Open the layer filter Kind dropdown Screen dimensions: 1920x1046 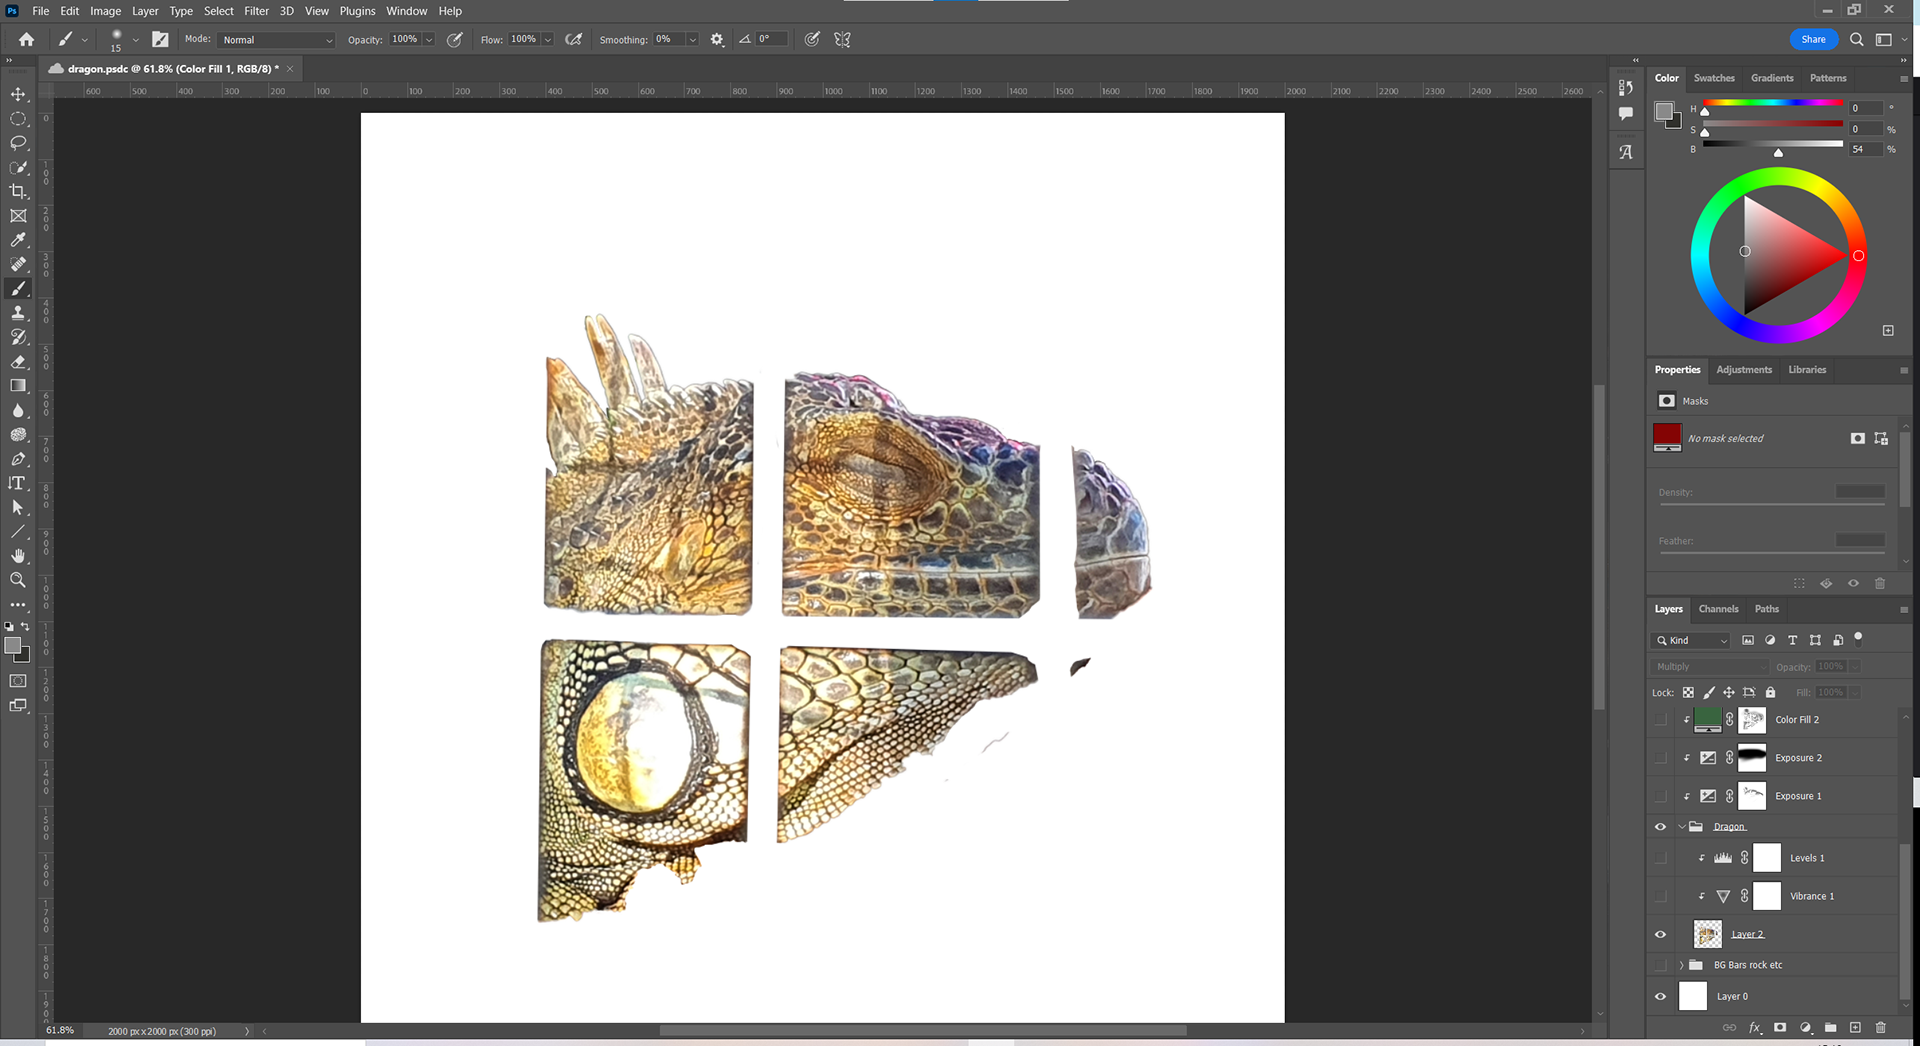1691,640
